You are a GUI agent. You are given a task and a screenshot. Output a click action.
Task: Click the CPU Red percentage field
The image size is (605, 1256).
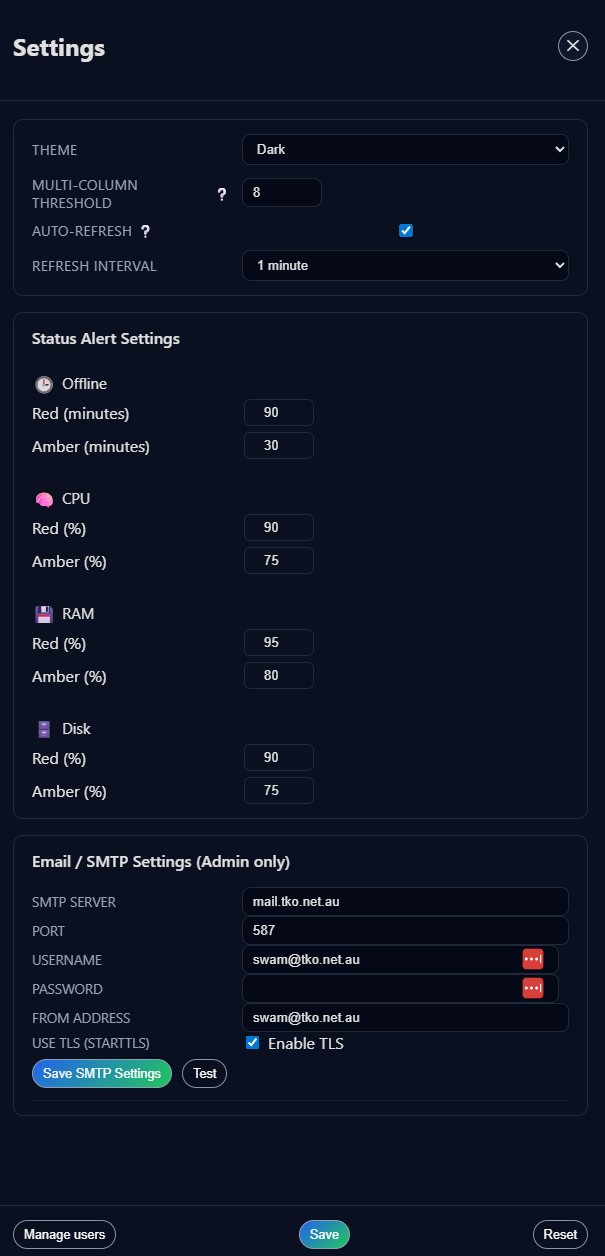[x=279, y=527]
